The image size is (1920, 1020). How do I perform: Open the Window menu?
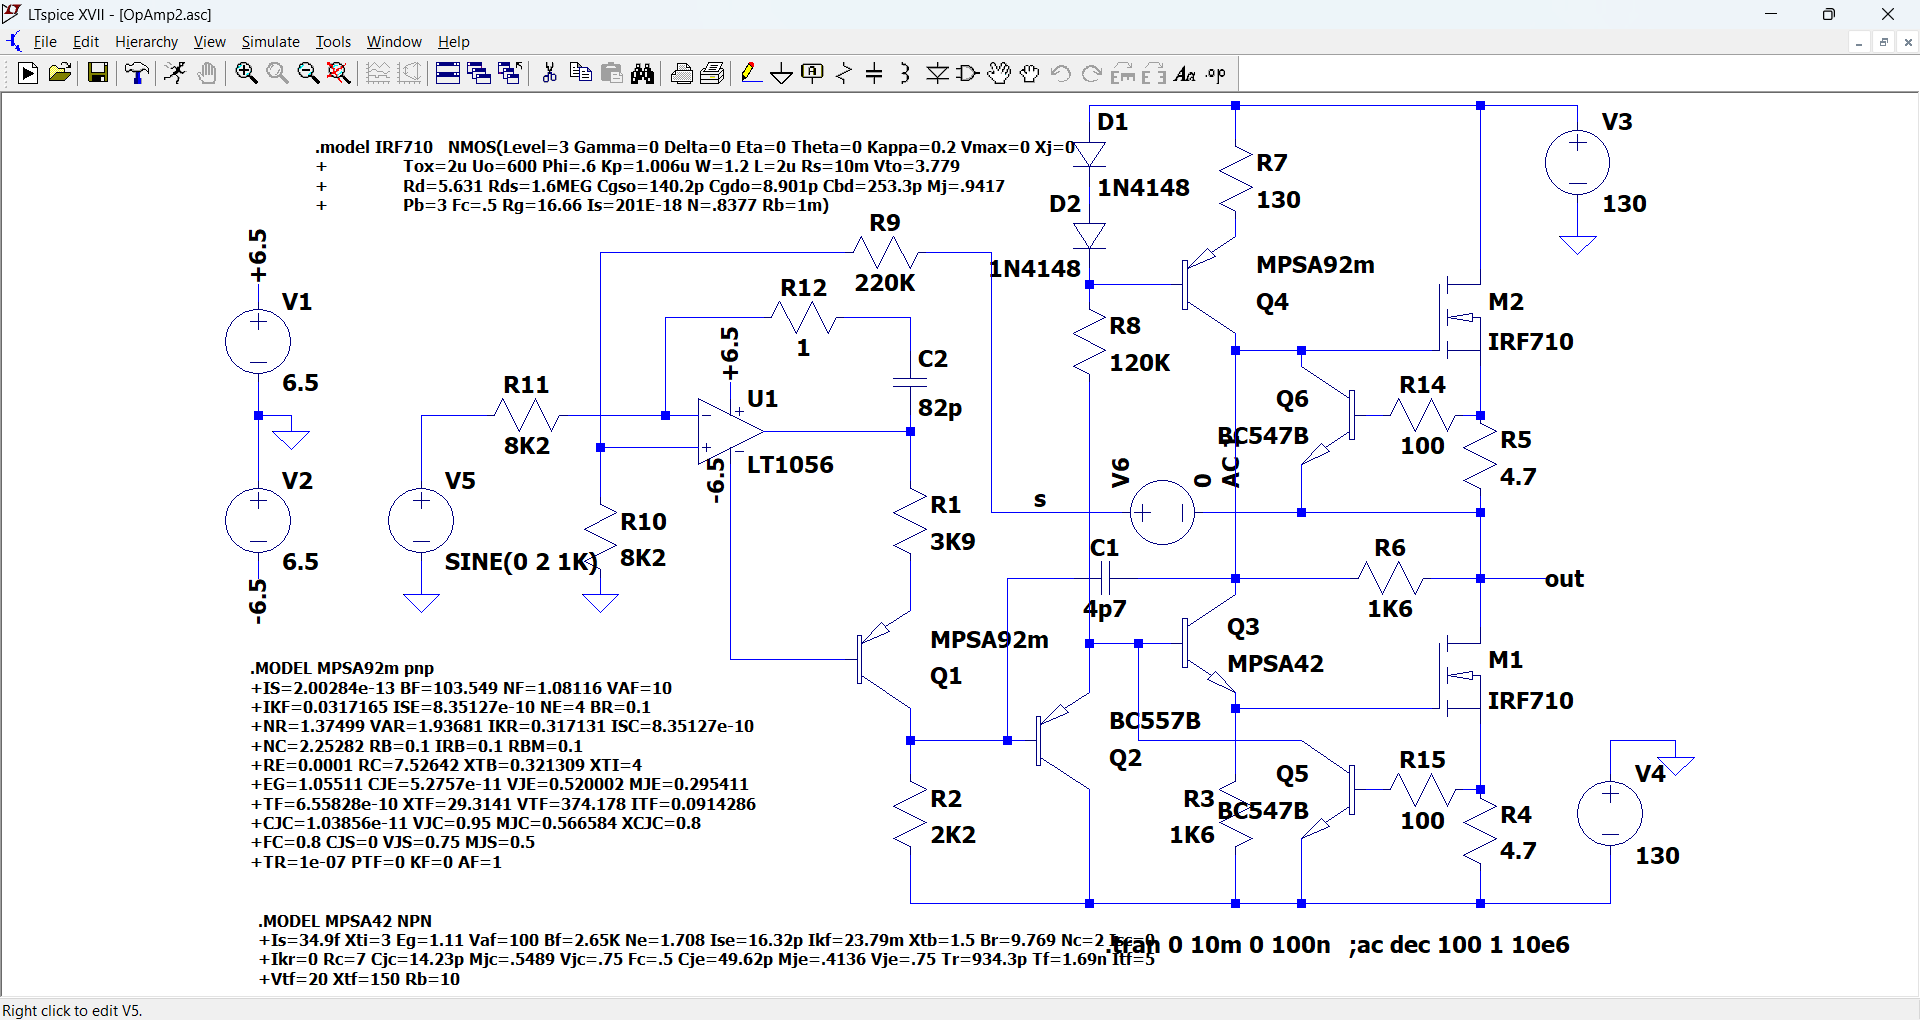394,42
